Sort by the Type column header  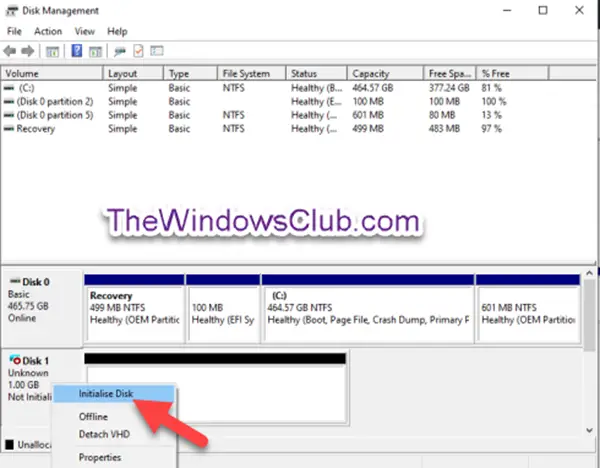pyautogui.click(x=191, y=73)
